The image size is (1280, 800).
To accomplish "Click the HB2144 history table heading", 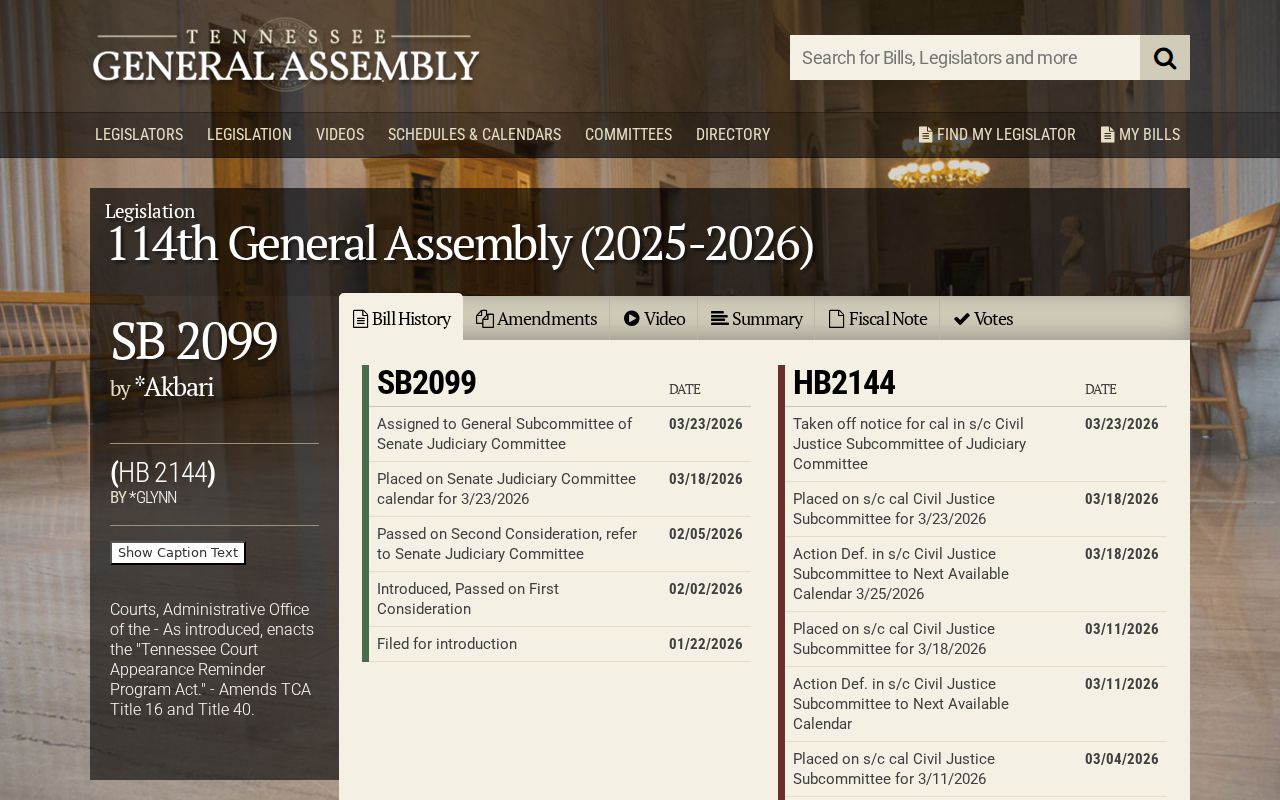I will tap(844, 383).
